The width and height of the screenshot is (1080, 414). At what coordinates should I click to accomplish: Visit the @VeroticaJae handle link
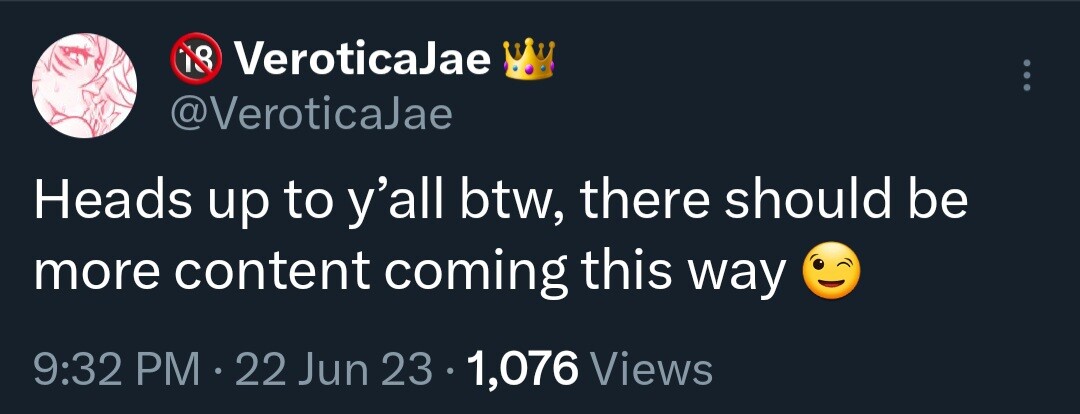click(311, 114)
